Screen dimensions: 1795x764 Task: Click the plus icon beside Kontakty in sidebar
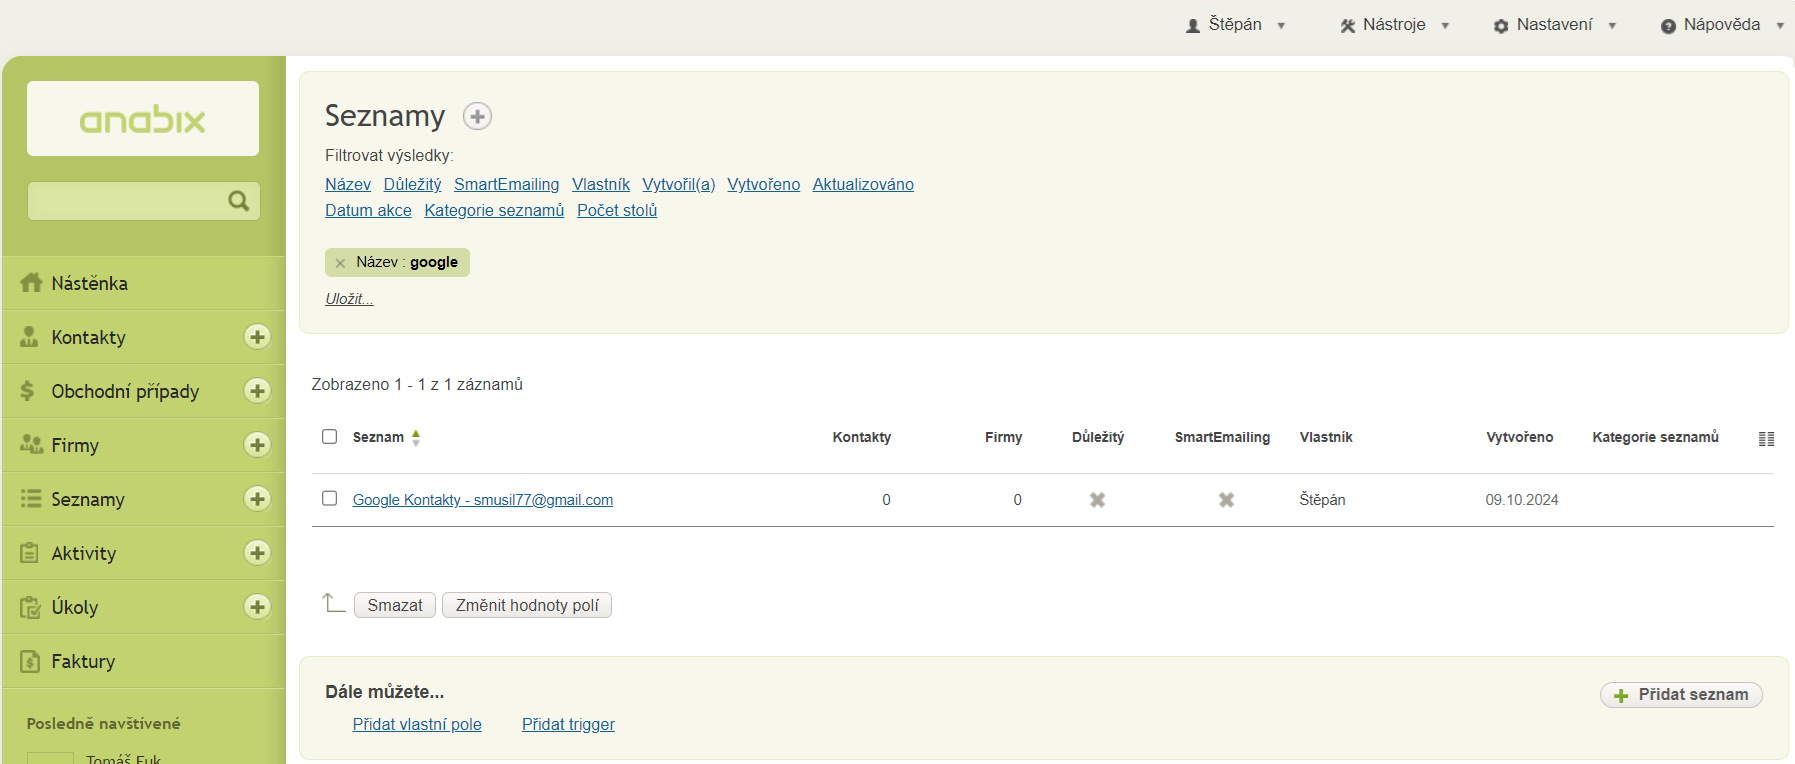click(257, 337)
